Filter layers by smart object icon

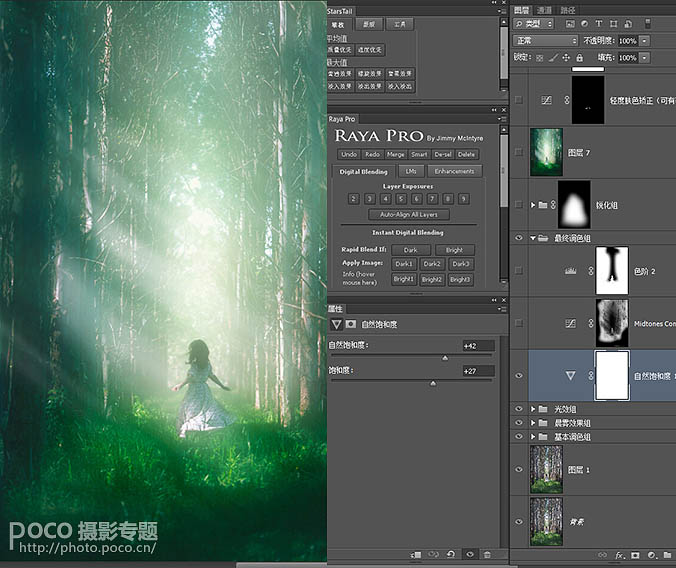click(x=628, y=24)
